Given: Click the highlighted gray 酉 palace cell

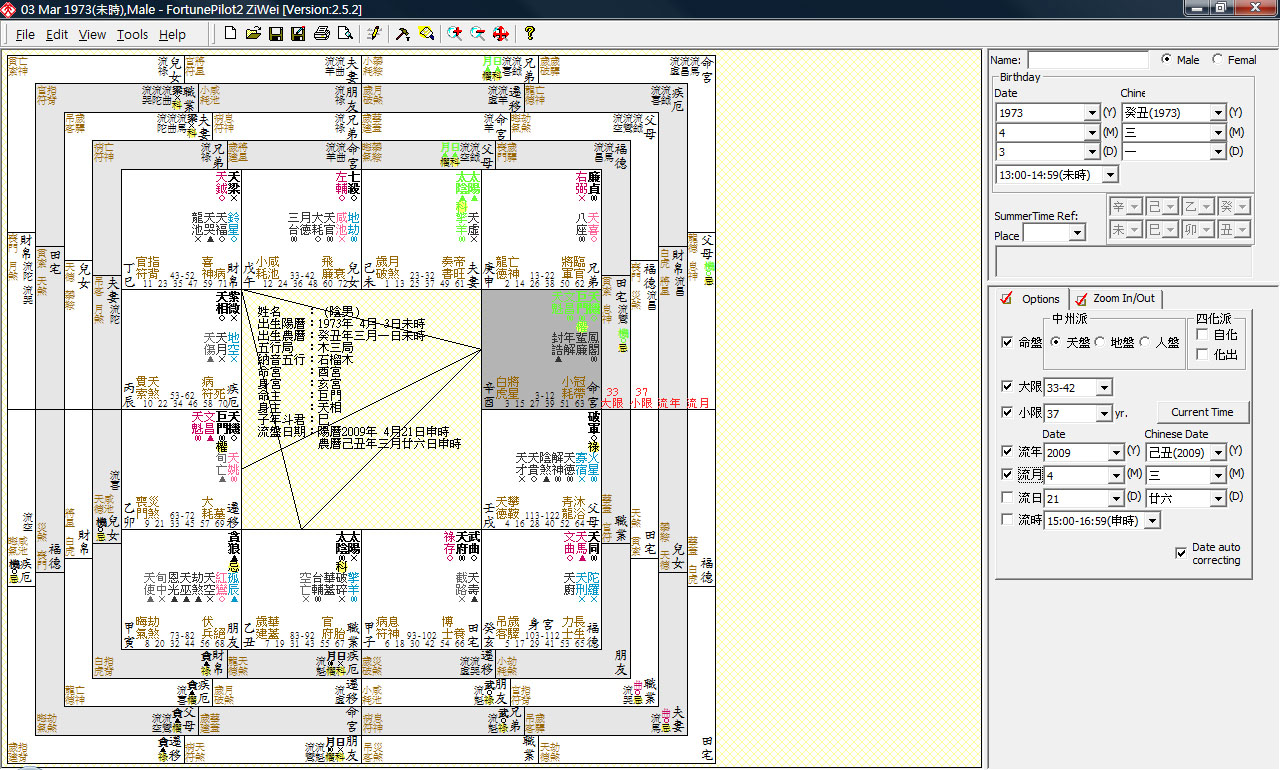Looking at the screenshot, I should tap(541, 349).
